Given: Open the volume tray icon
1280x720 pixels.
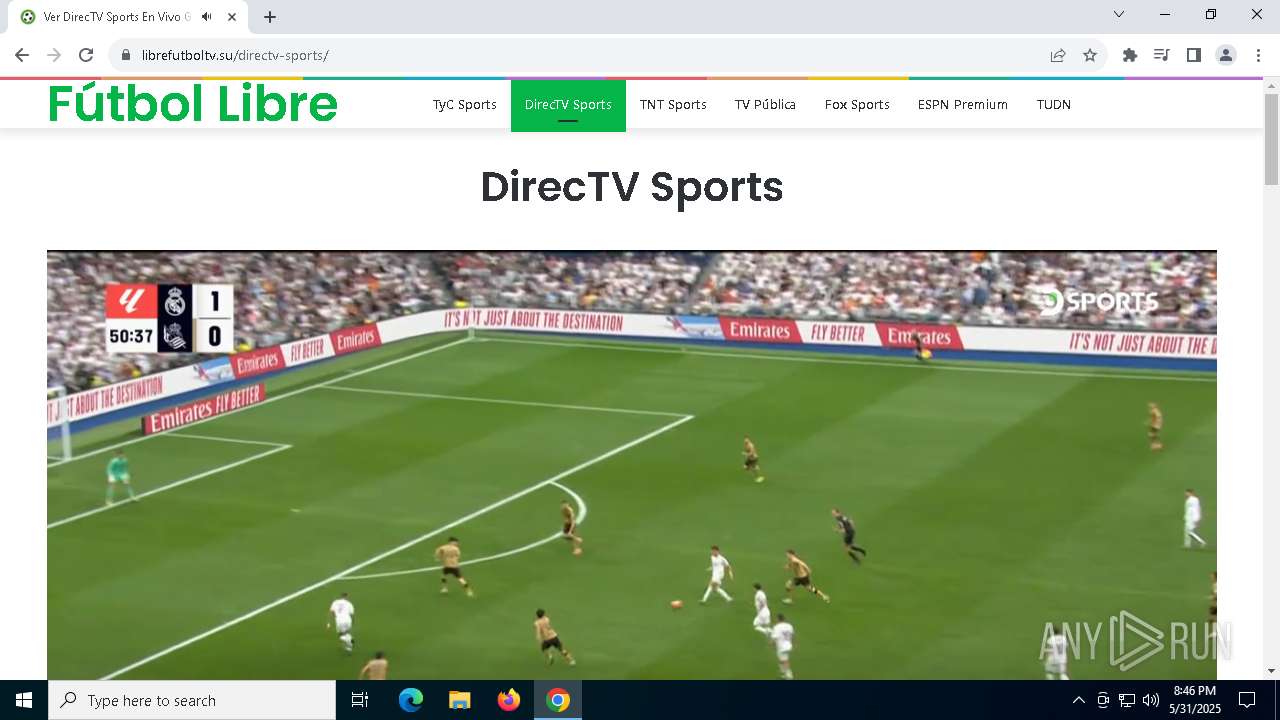Looking at the screenshot, I should (x=1151, y=700).
